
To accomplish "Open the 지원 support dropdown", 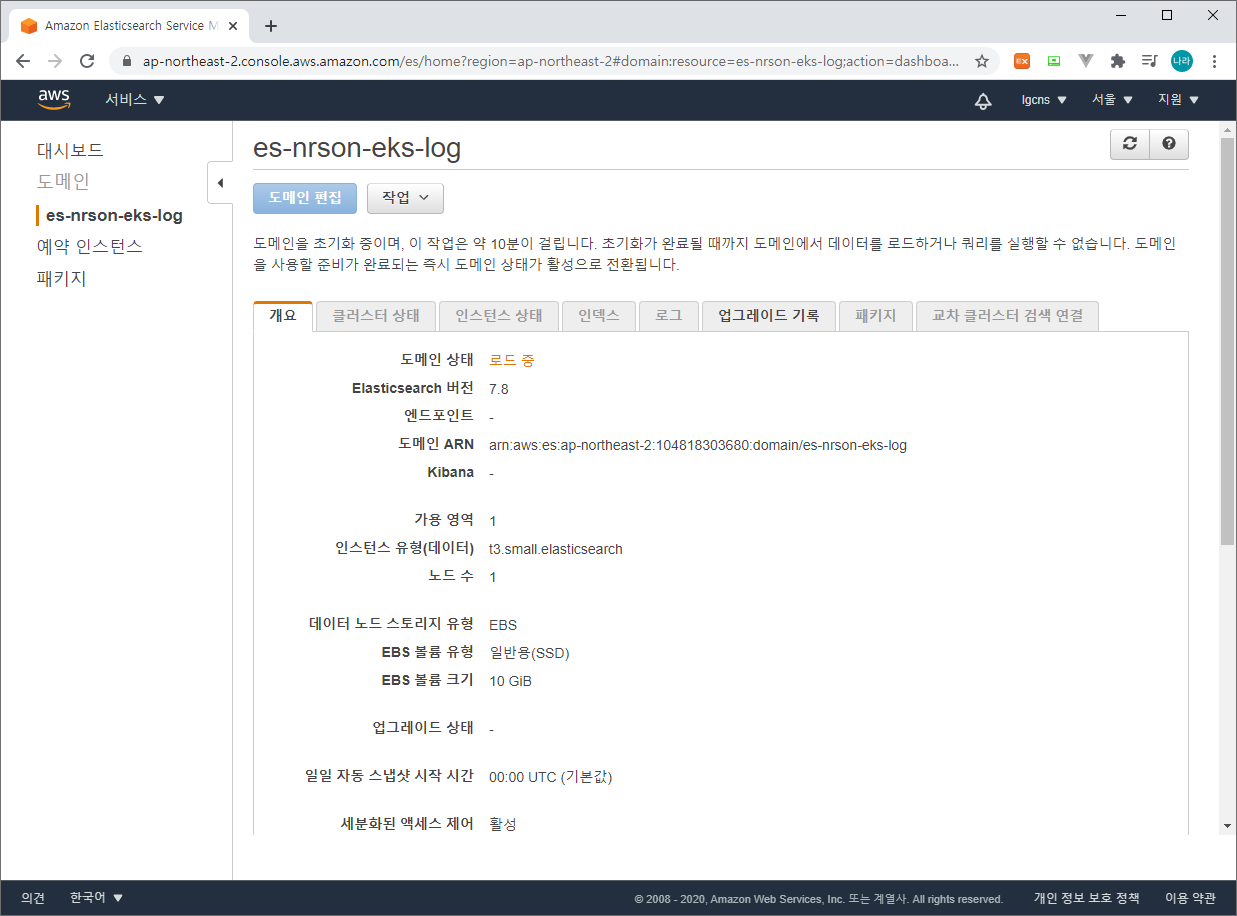I will tap(1178, 100).
